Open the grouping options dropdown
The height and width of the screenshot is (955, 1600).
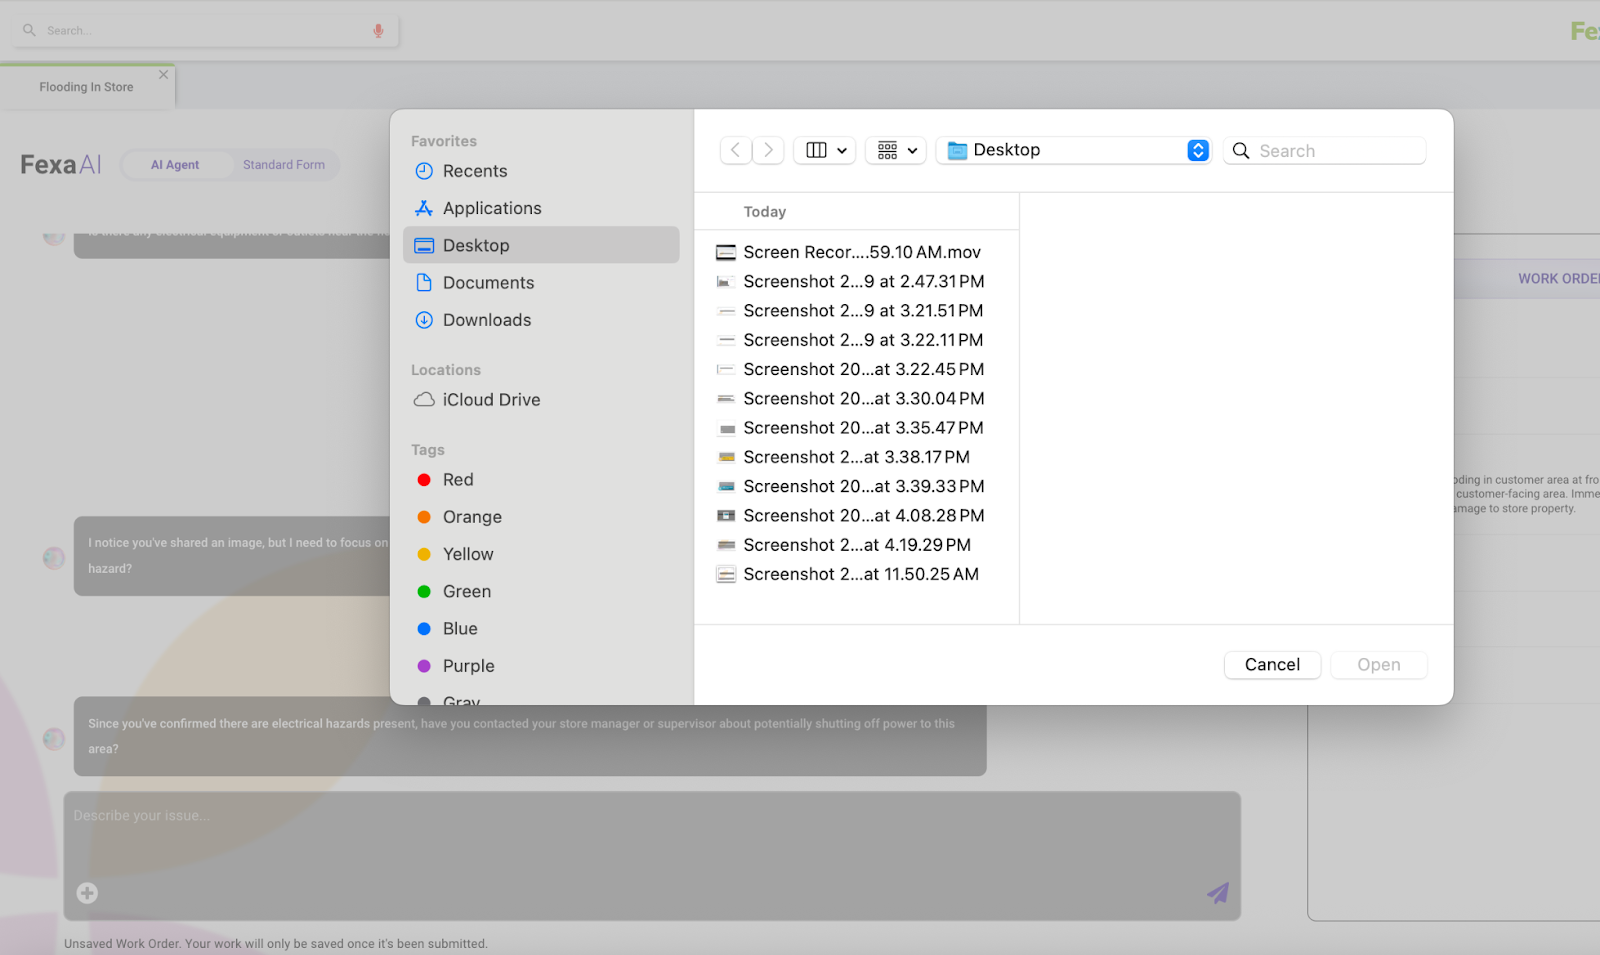pos(896,150)
